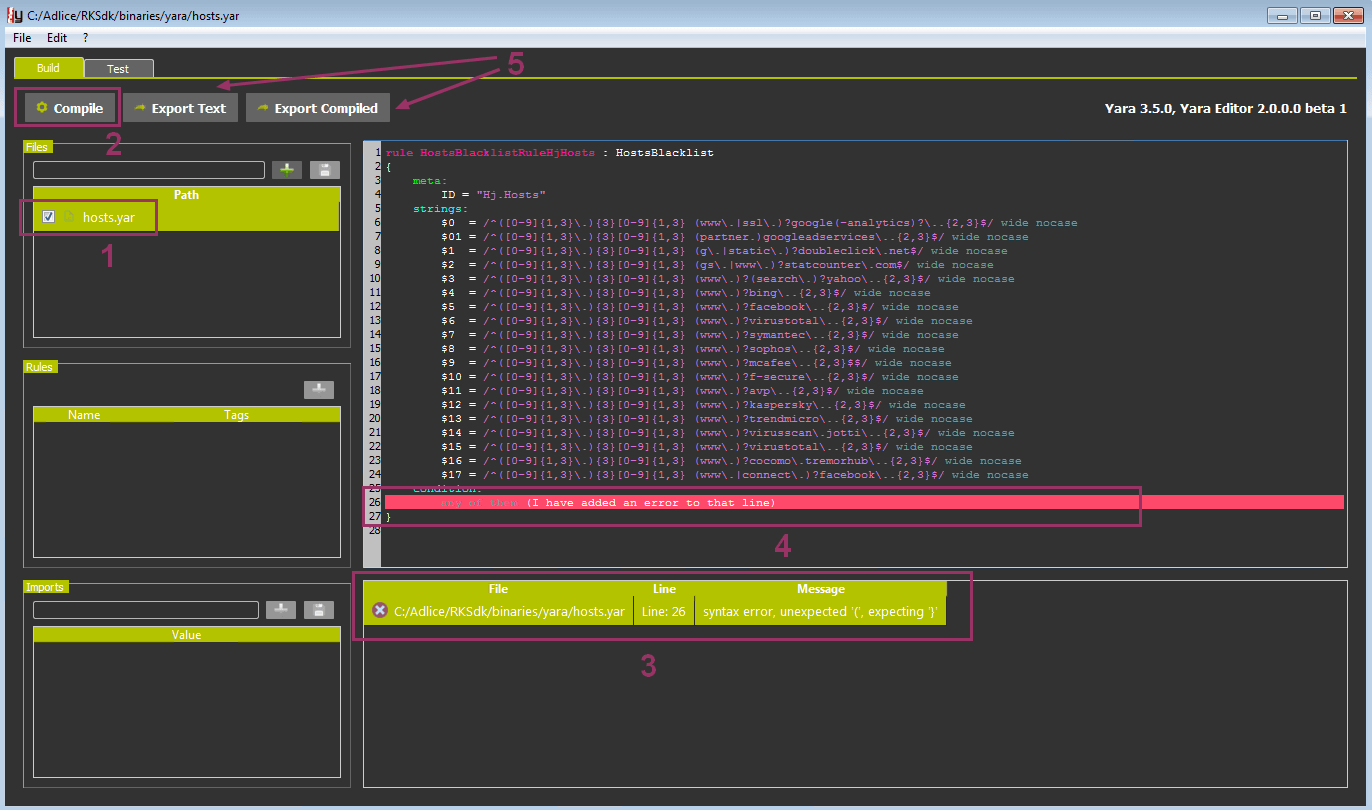Click the Files path input field
This screenshot has width=1372, height=810.
(x=148, y=170)
